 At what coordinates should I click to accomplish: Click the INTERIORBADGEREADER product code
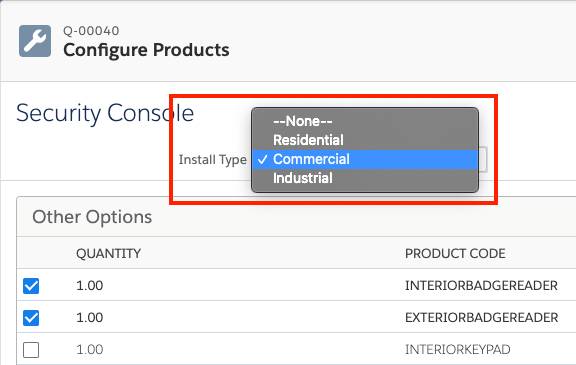point(481,285)
